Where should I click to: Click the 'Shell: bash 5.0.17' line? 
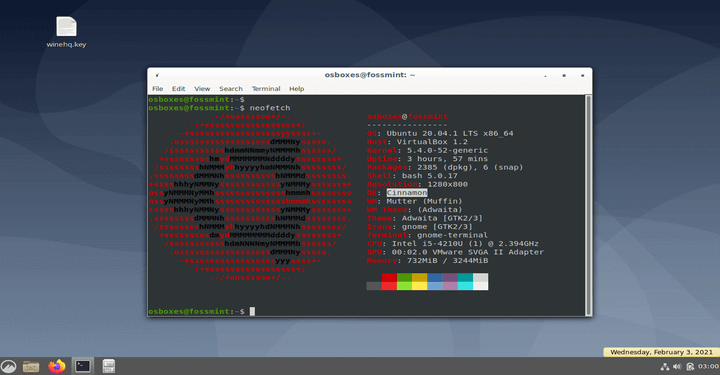point(412,176)
